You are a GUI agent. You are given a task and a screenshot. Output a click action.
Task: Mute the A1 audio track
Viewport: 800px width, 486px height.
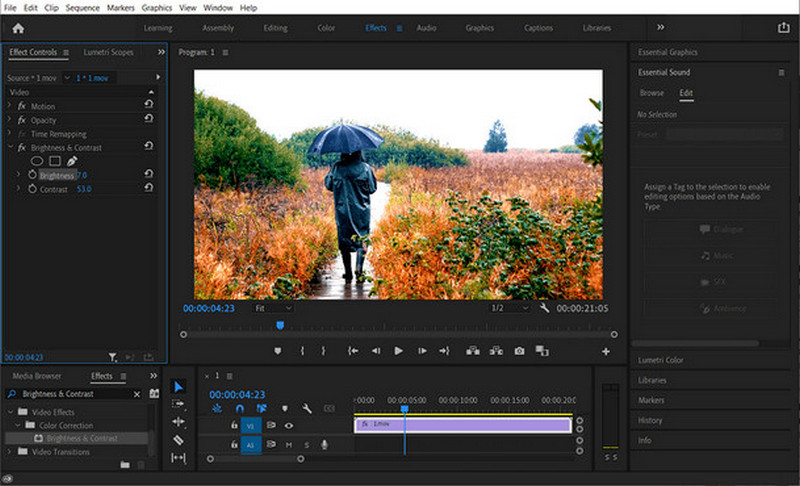[x=289, y=445]
